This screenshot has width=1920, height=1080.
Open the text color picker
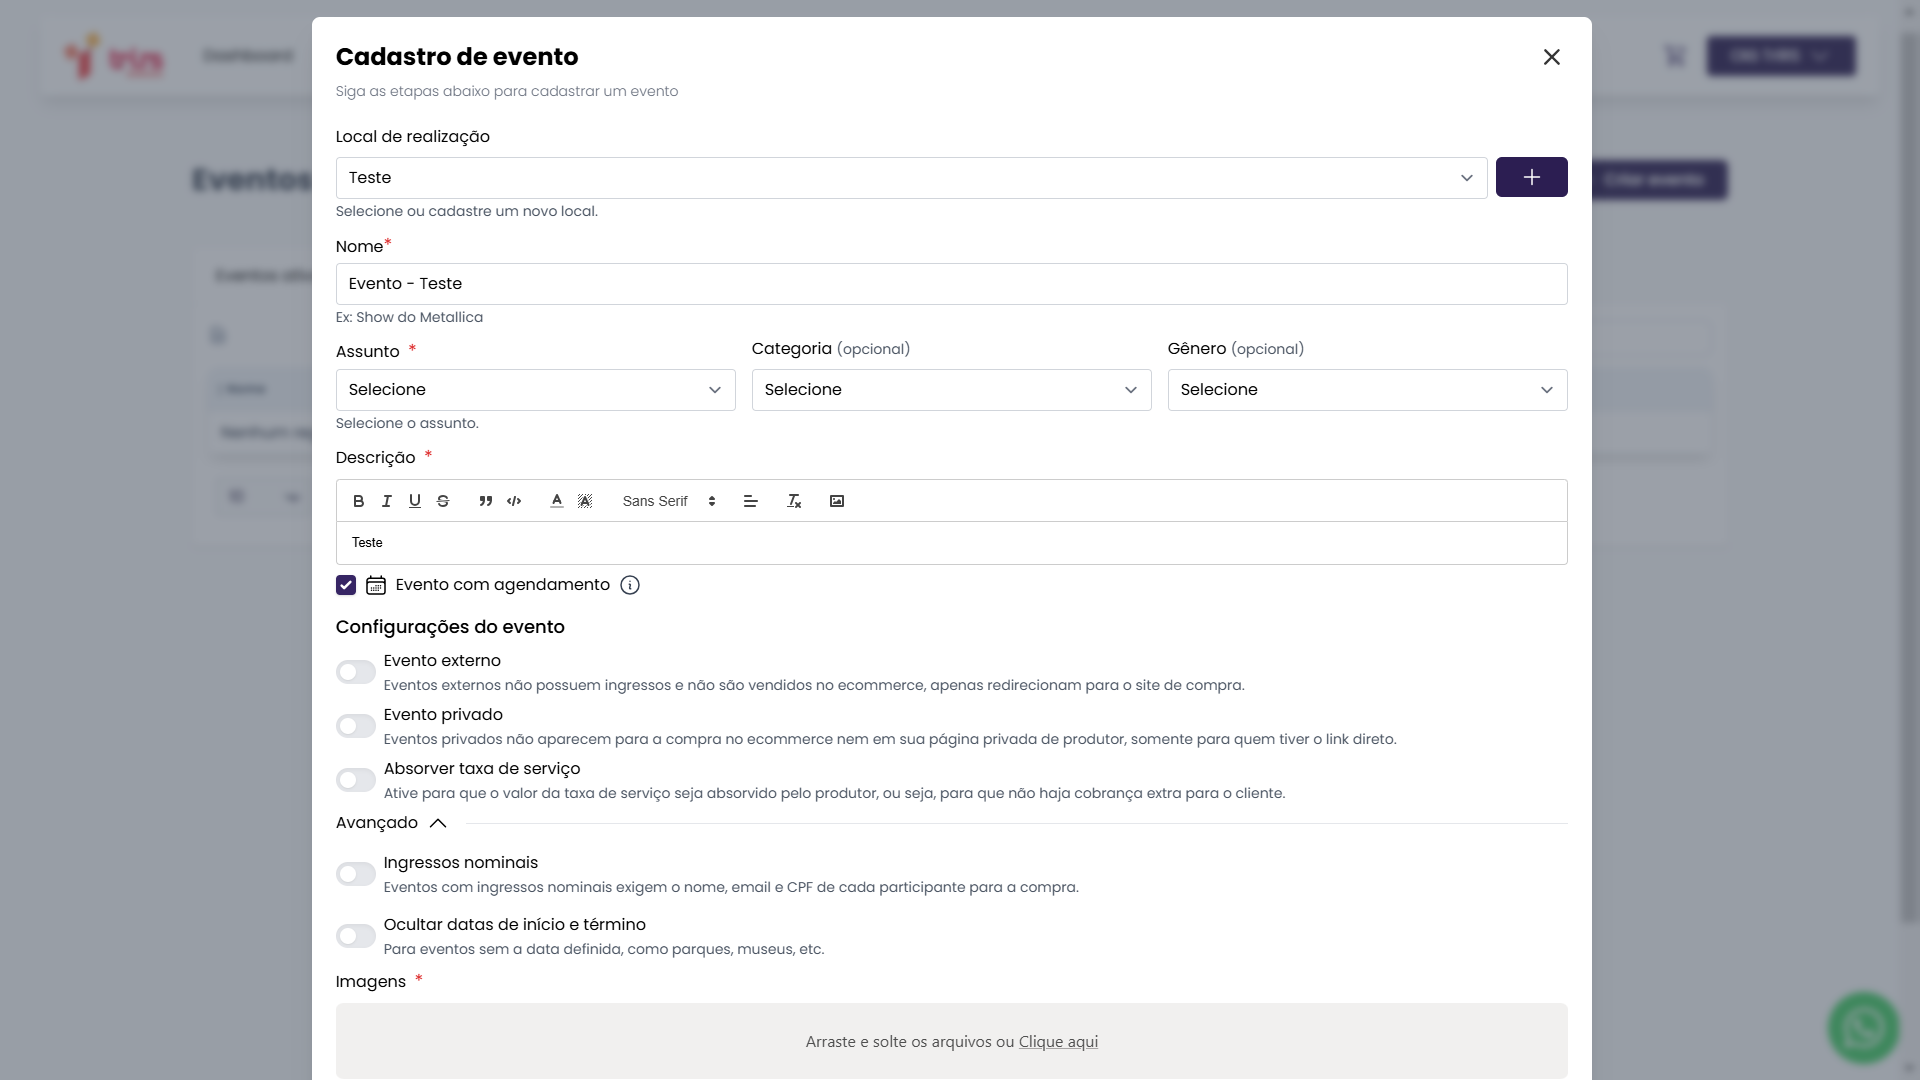pyautogui.click(x=557, y=501)
